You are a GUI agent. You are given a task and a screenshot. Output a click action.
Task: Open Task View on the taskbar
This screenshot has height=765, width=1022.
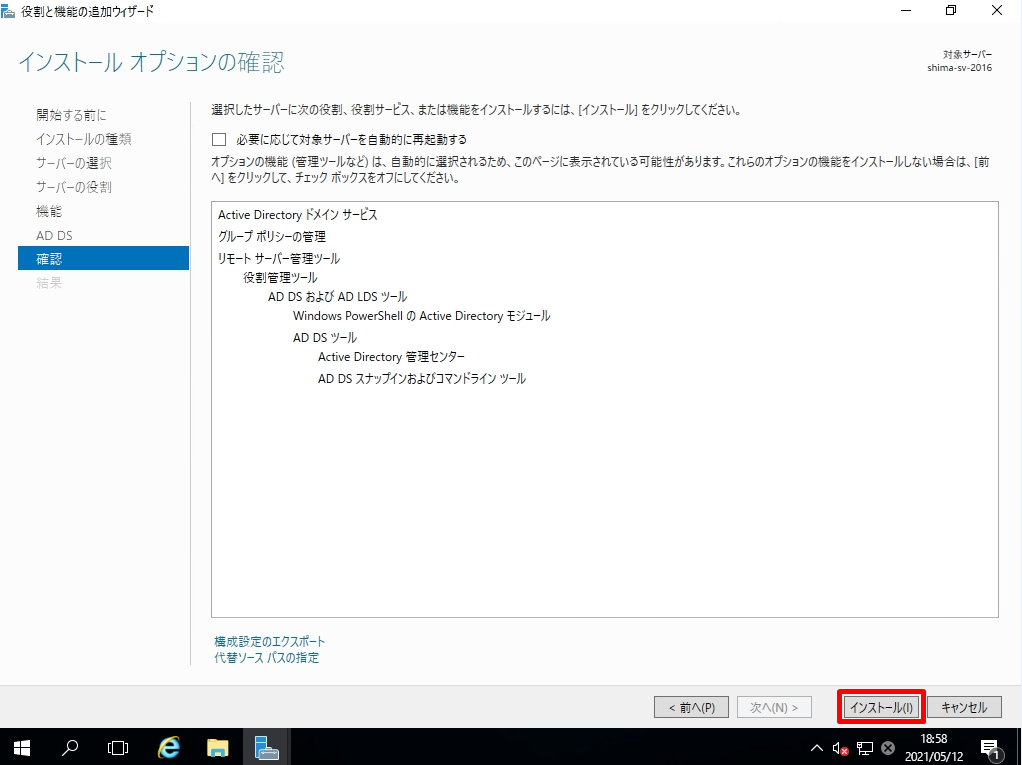(118, 747)
